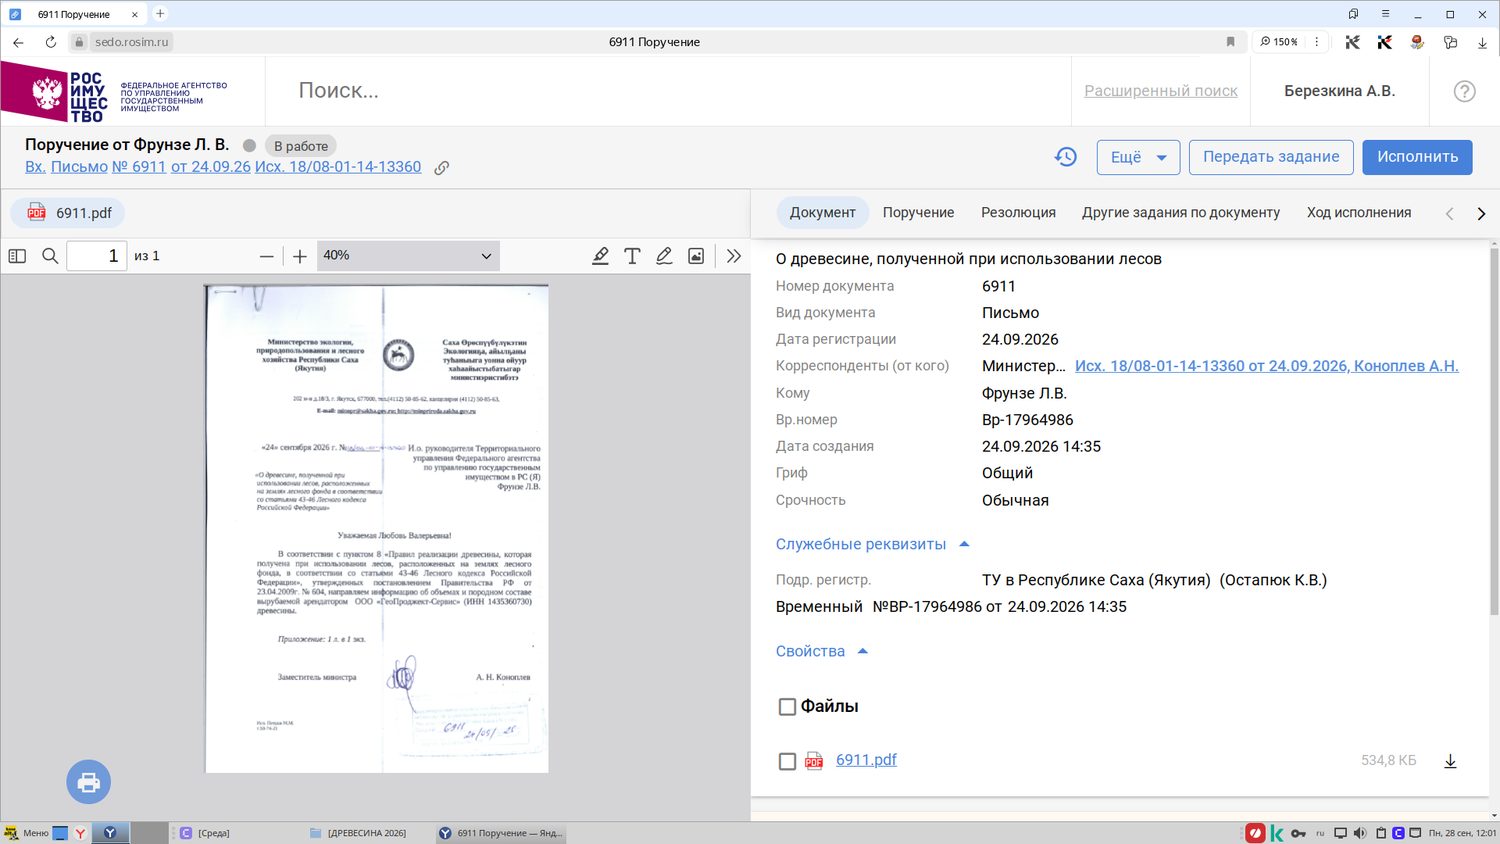Switch to the Резолюция tab

[1018, 212]
